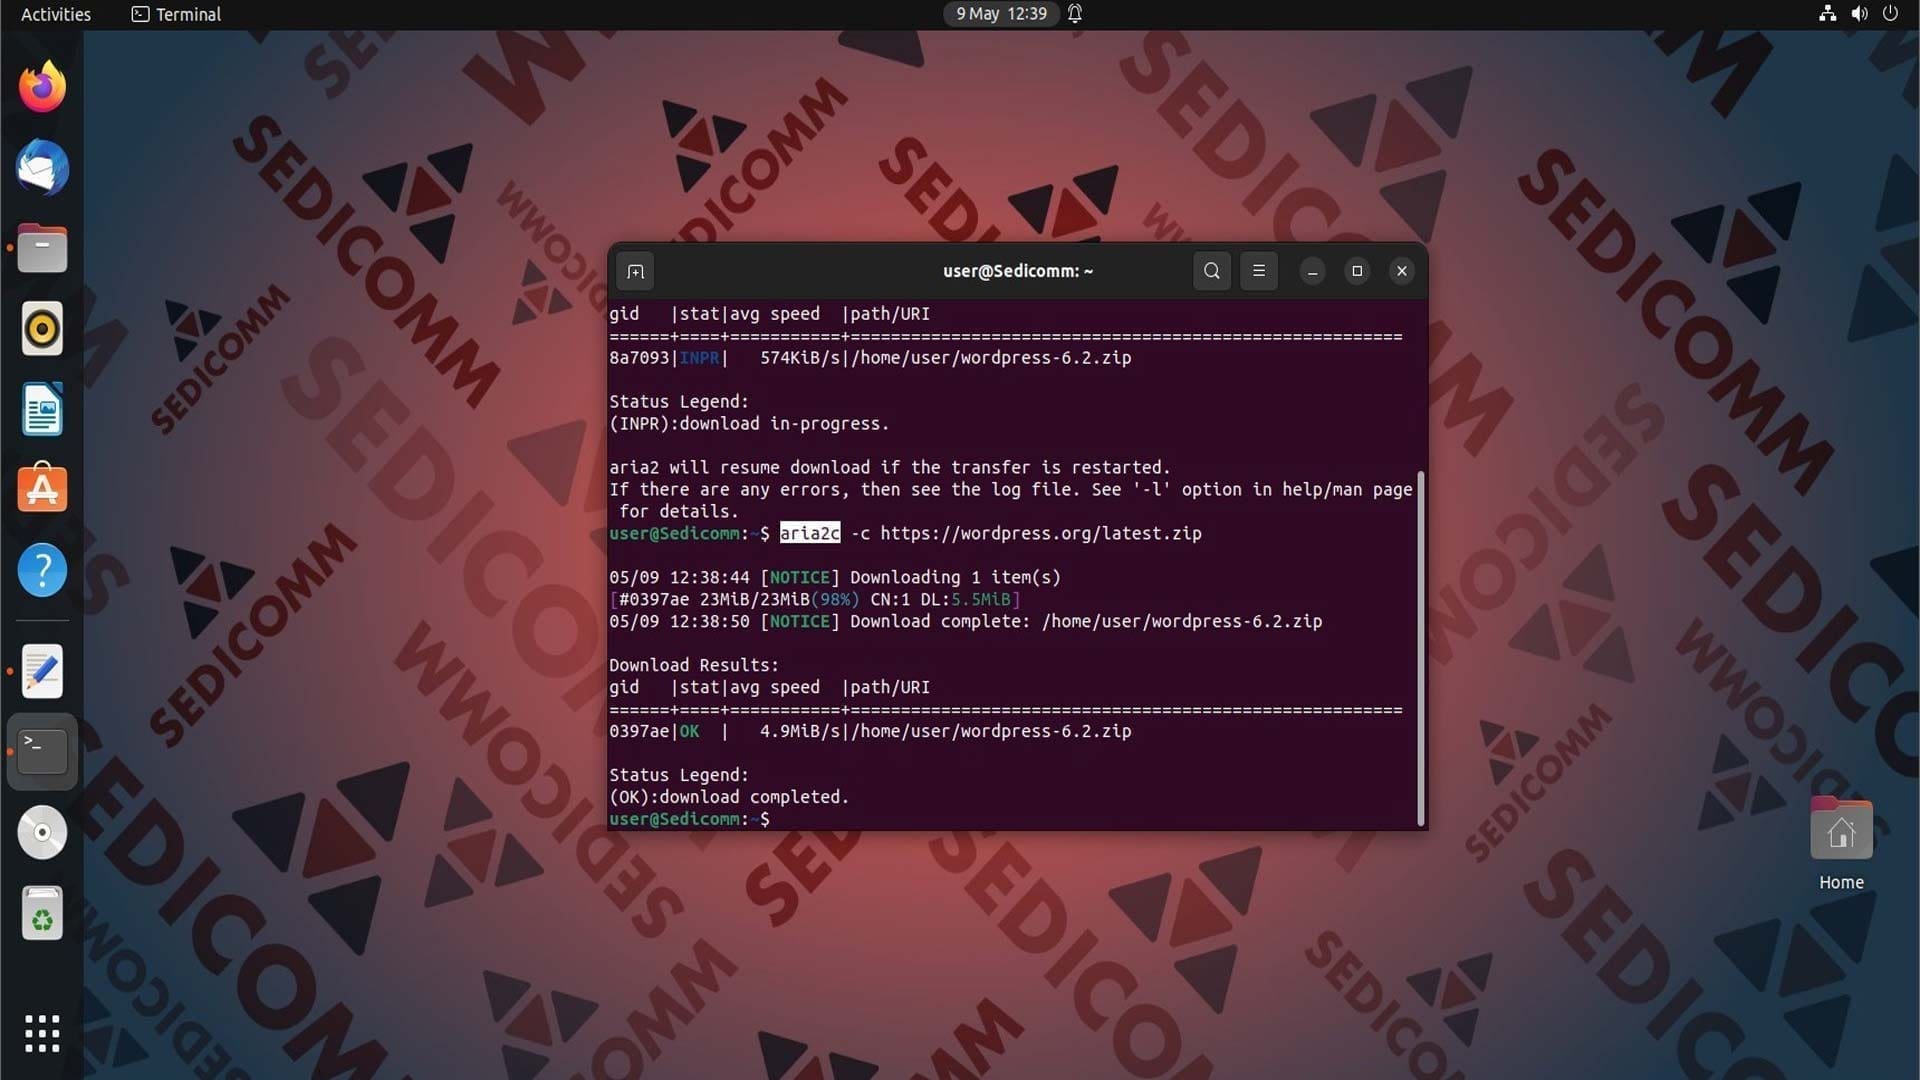
Task: Open Activities overview
Action: coord(56,14)
